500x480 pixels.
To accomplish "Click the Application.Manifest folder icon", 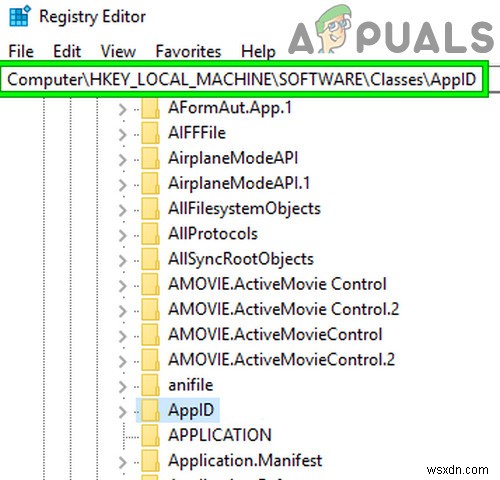I will click(150, 461).
